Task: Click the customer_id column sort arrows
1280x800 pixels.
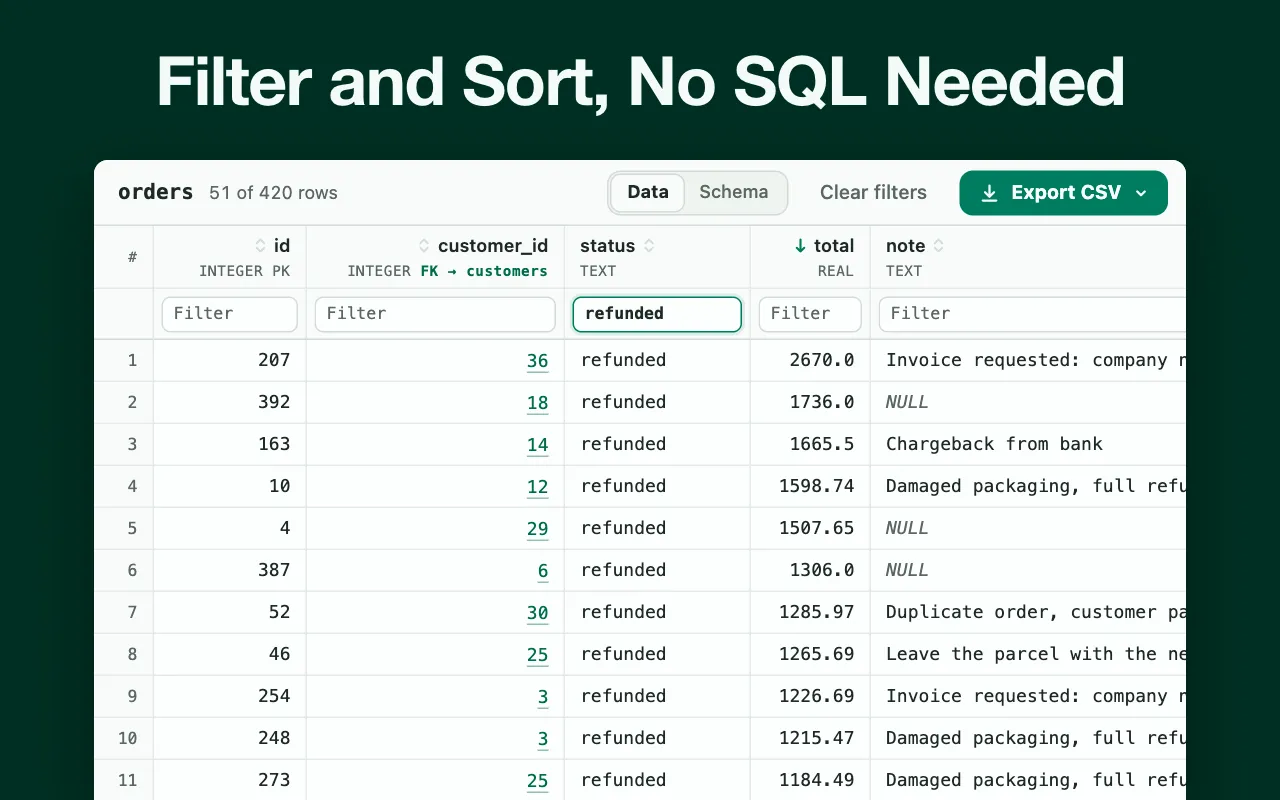Action: tap(424, 246)
